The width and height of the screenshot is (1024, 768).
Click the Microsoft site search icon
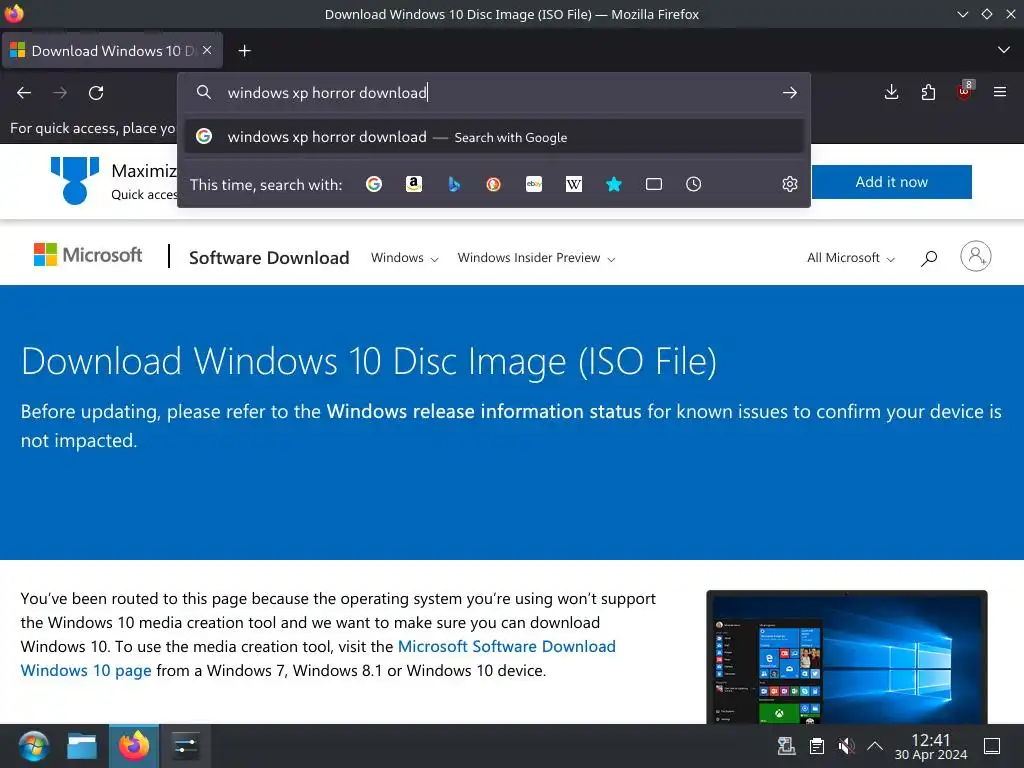point(929,259)
